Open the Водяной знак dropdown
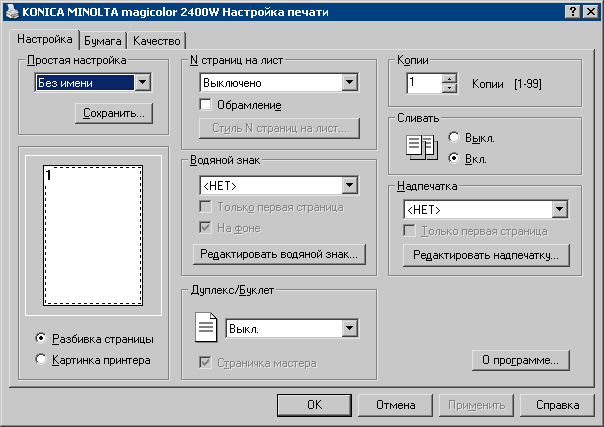Screen dimensions: 604x427 click(x=349, y=186)
